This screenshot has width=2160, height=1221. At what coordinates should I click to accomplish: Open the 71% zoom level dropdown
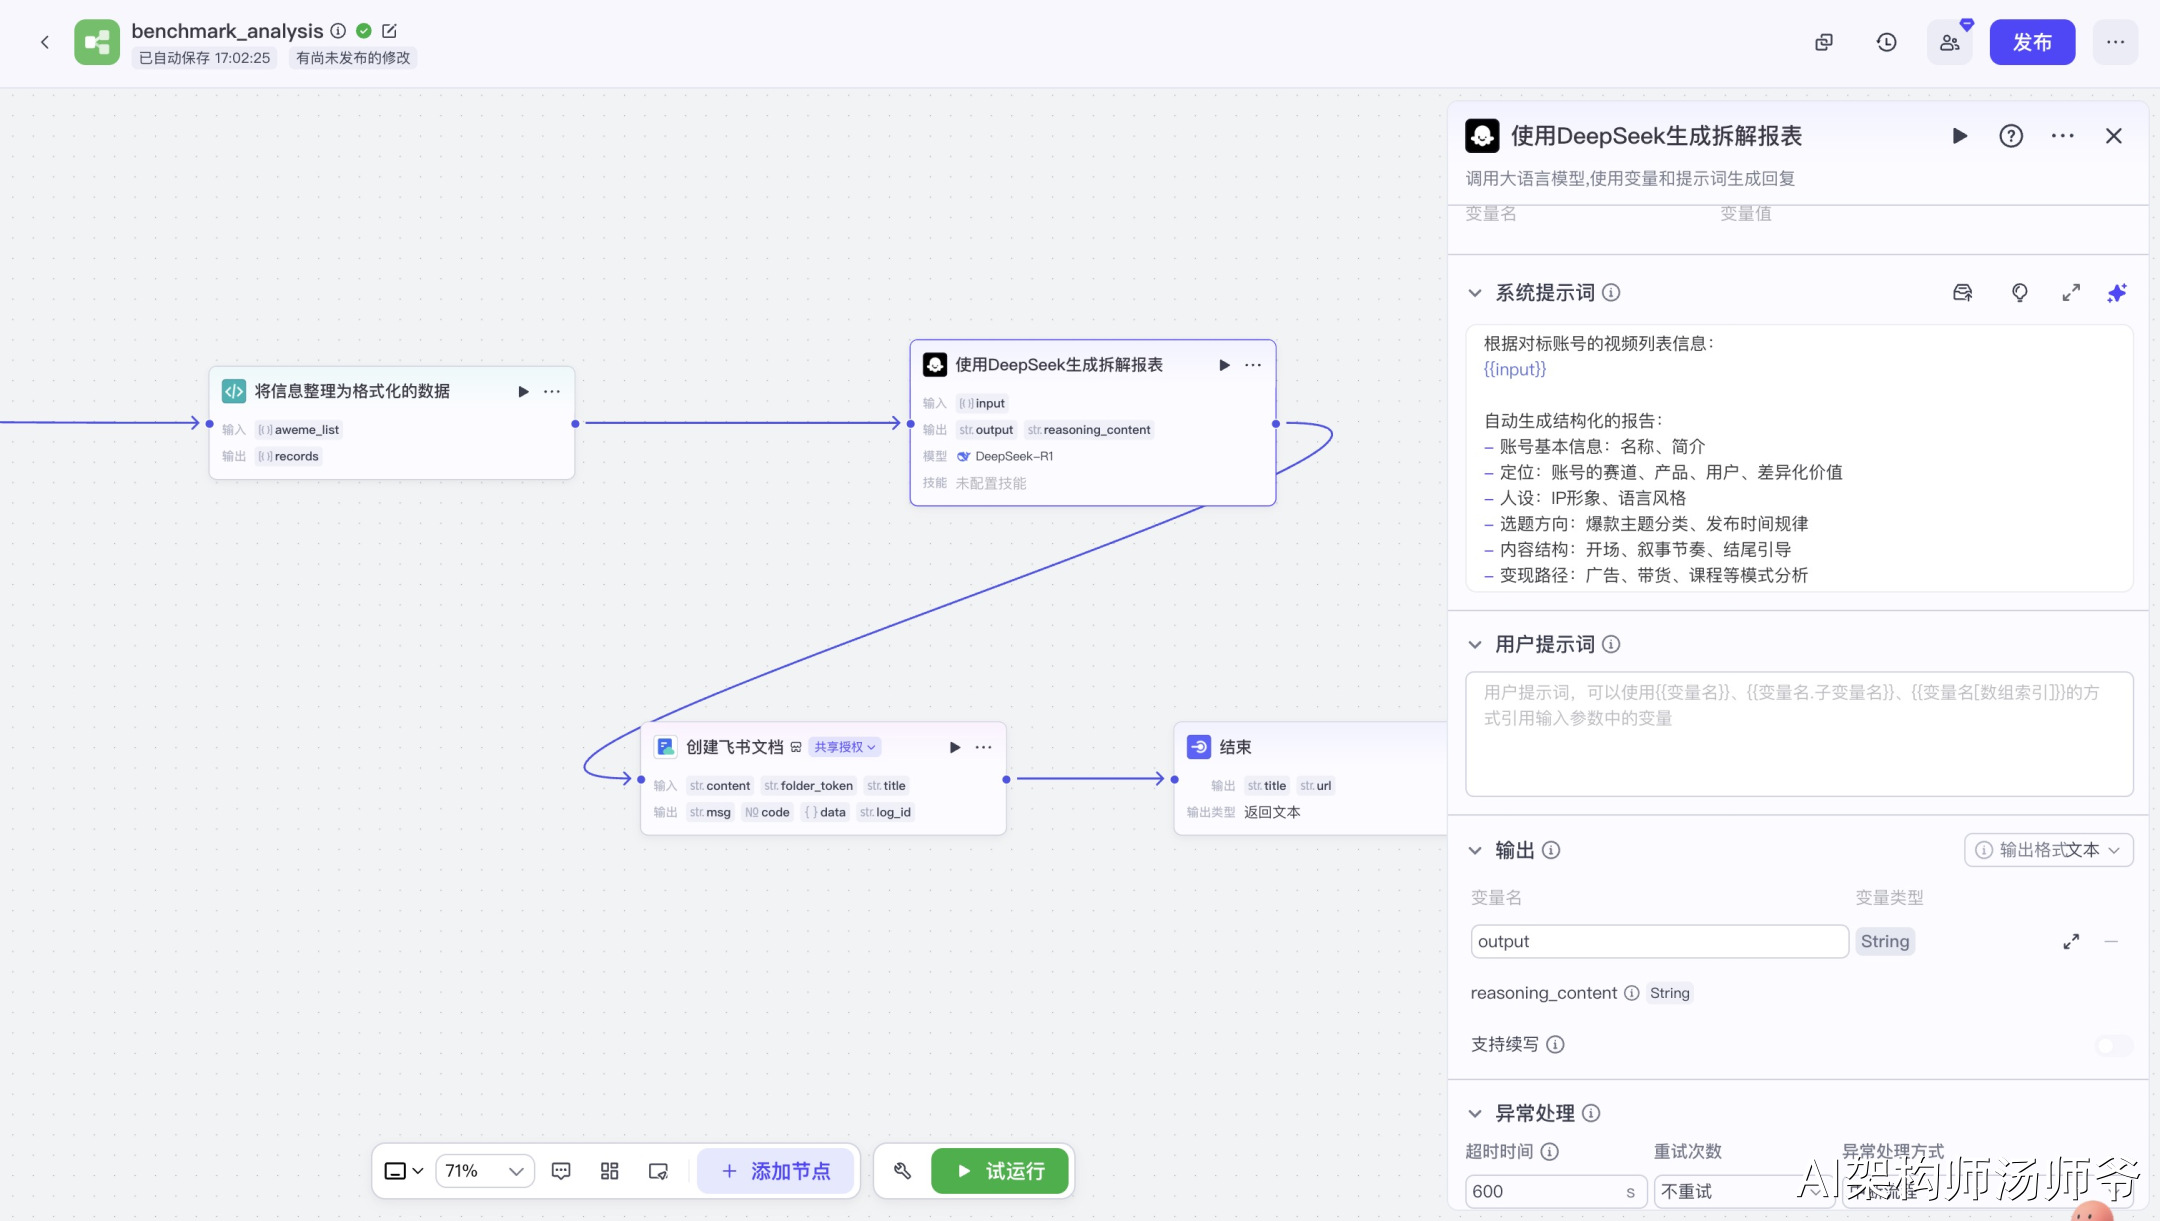(x=485, y=1171)
